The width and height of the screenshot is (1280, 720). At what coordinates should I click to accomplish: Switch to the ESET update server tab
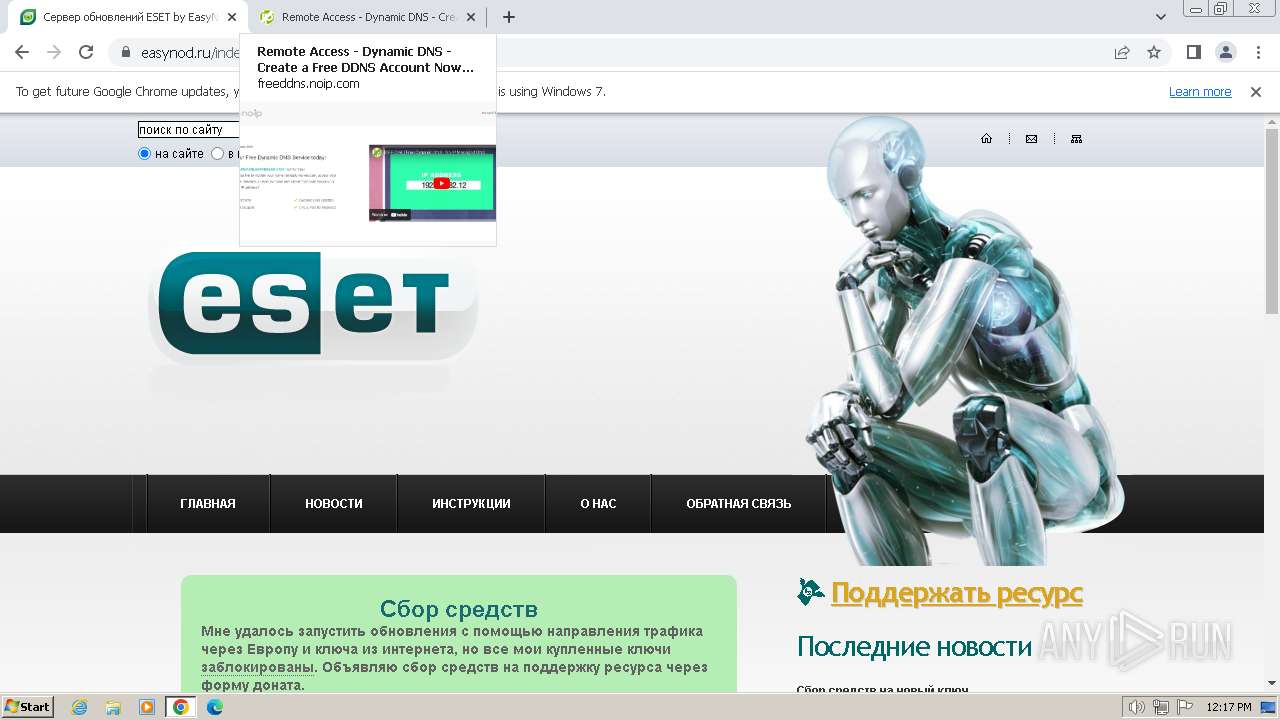[127, 17]
